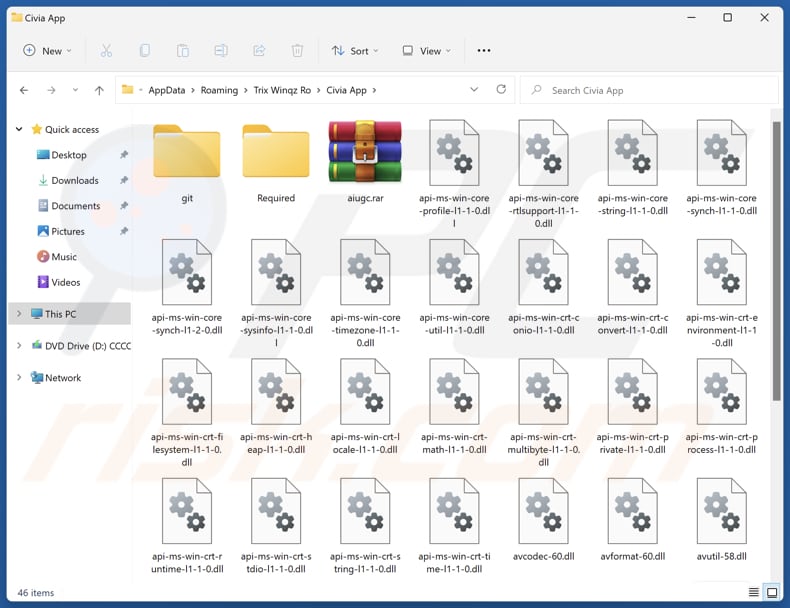
Task: Open the View dropdown menu
Action: (426, 50)
